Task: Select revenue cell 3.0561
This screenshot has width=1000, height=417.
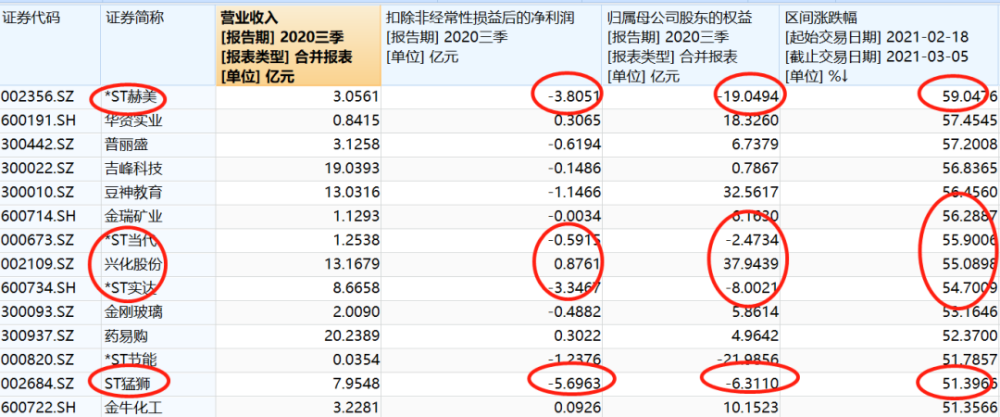Action: [x=356, y=98]
